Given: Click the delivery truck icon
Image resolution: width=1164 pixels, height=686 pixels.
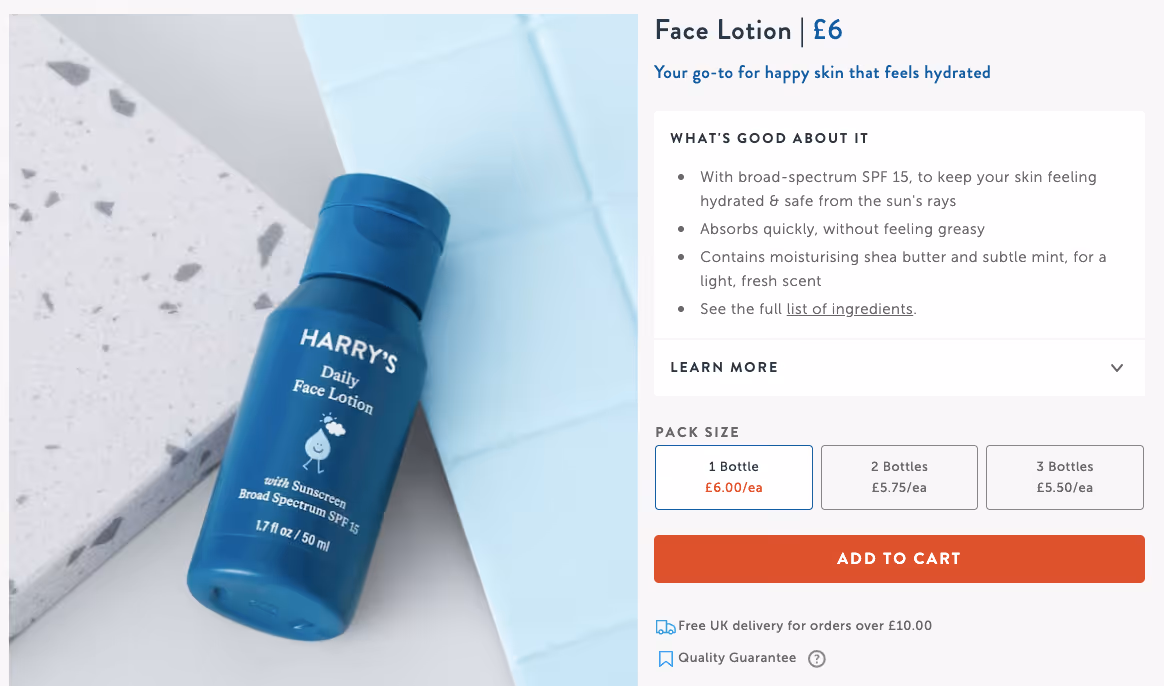Looking at the screenshot, I should (x=665, y=627).
